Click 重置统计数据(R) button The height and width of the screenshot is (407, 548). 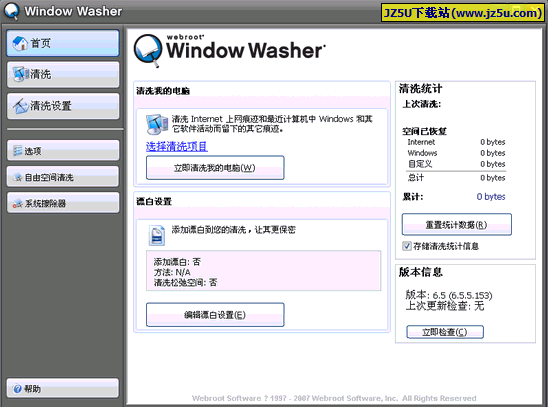click(x=456, y=224)
